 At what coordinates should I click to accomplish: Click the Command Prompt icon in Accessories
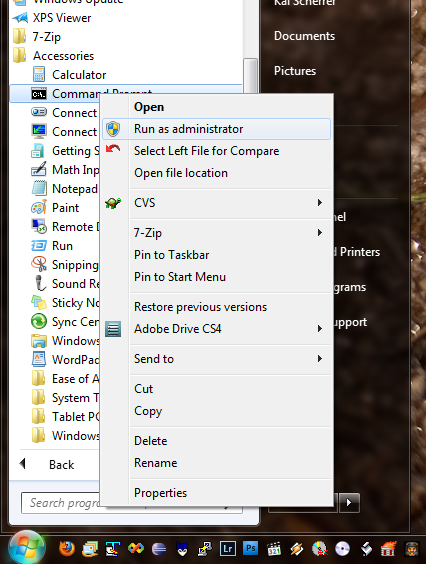coord(38,94)
